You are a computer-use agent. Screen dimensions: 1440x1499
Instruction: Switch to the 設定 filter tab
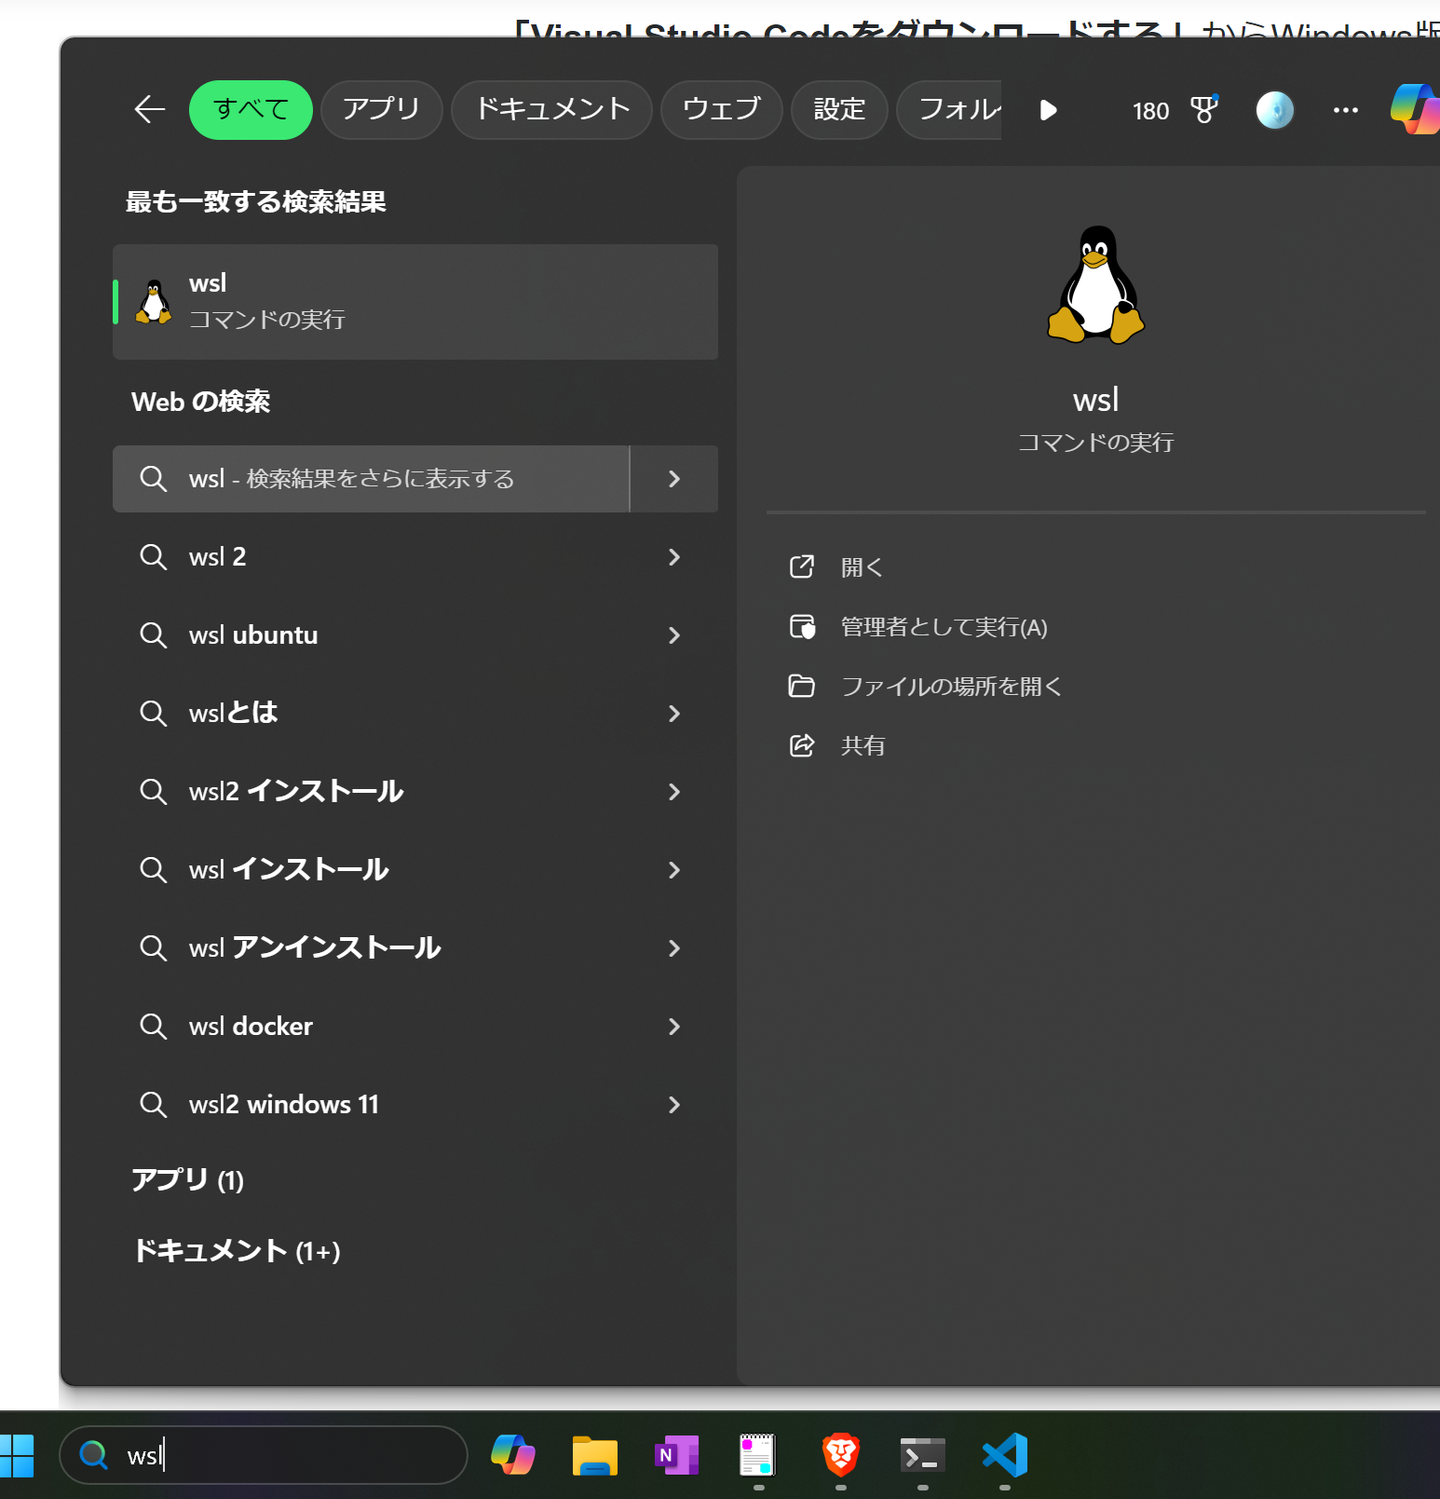(x=839, y=109)
